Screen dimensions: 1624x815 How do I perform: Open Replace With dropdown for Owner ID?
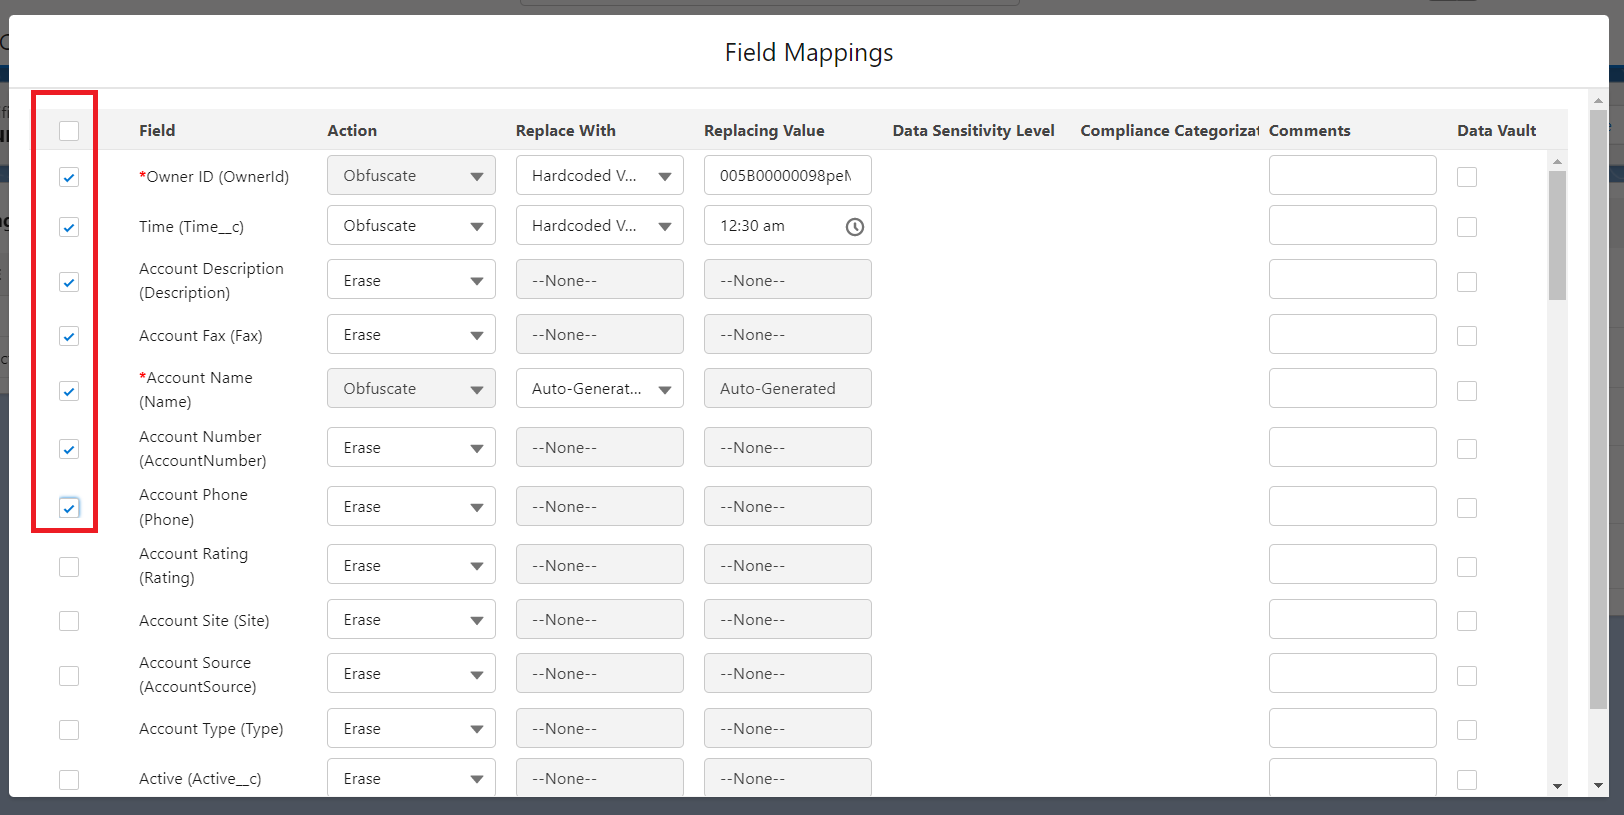pos(599,176)
